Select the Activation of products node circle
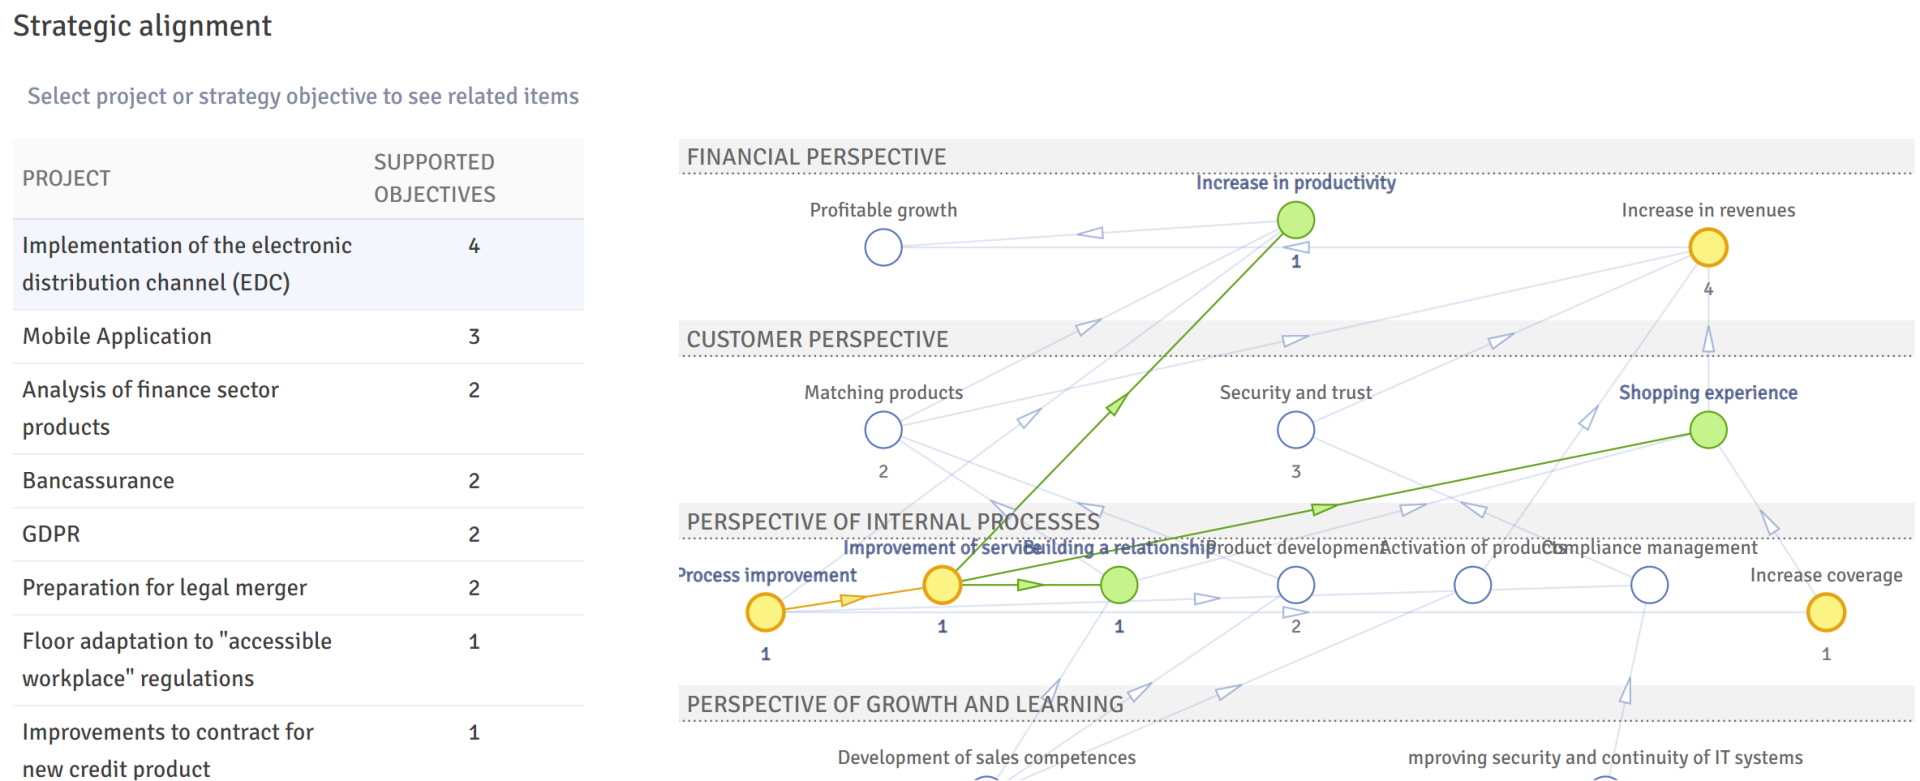The image size is (1920, 781). pyautogui.click(x=1472, y=585)
